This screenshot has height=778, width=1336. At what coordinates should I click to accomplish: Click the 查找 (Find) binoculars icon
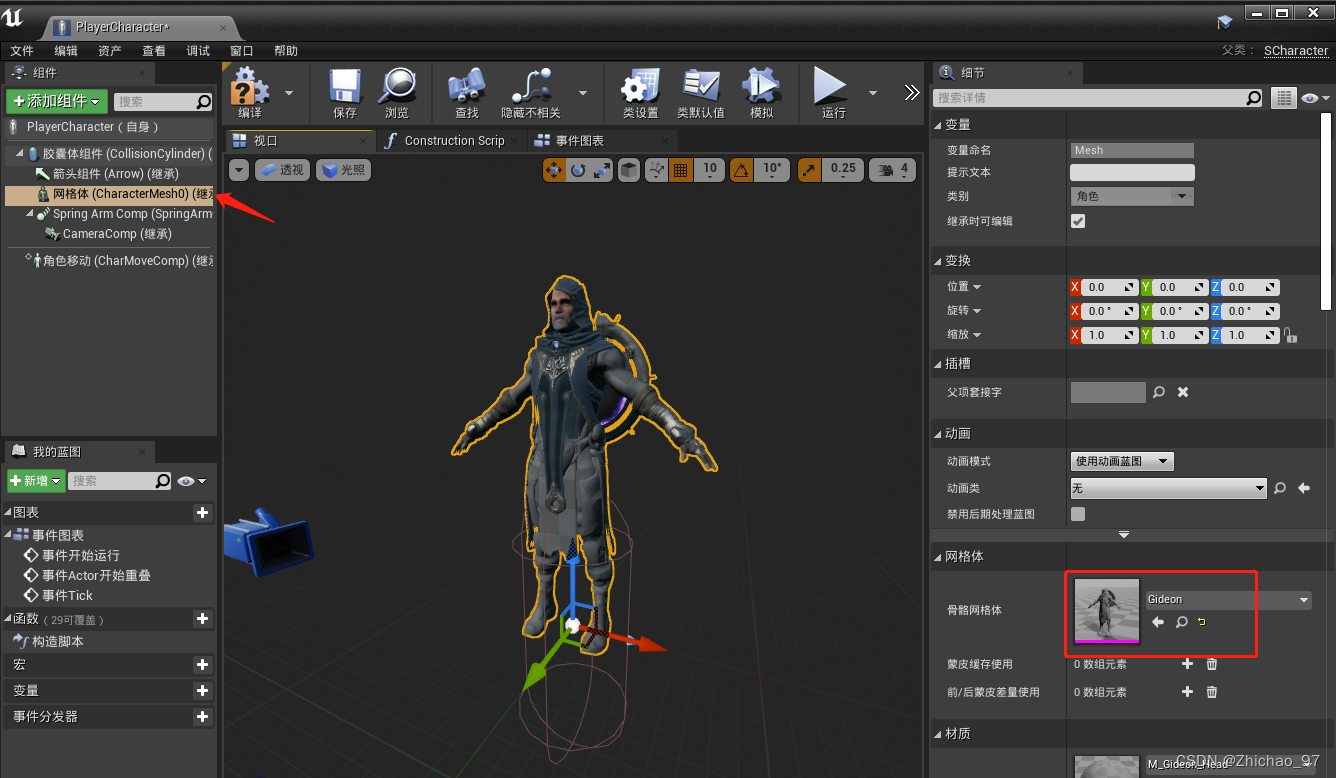467,87
